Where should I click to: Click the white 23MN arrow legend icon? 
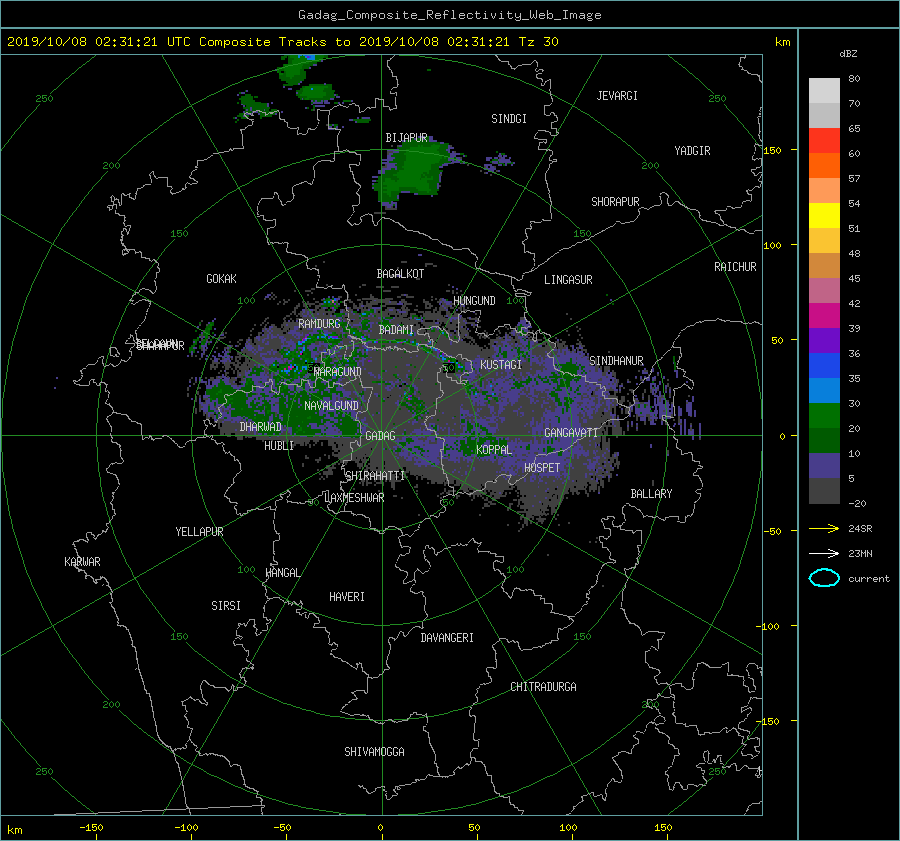click(x=824, y=553)
